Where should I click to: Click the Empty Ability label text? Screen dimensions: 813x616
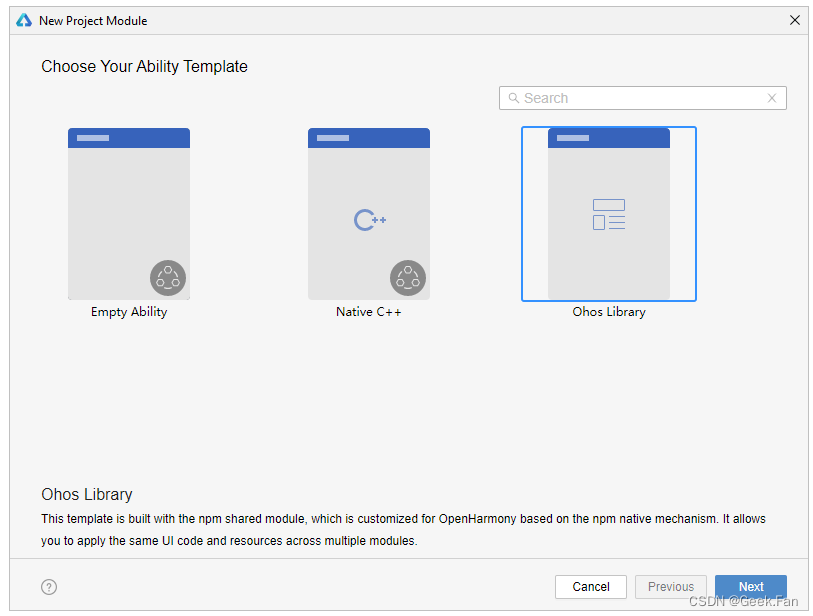(x=128, y=311)
